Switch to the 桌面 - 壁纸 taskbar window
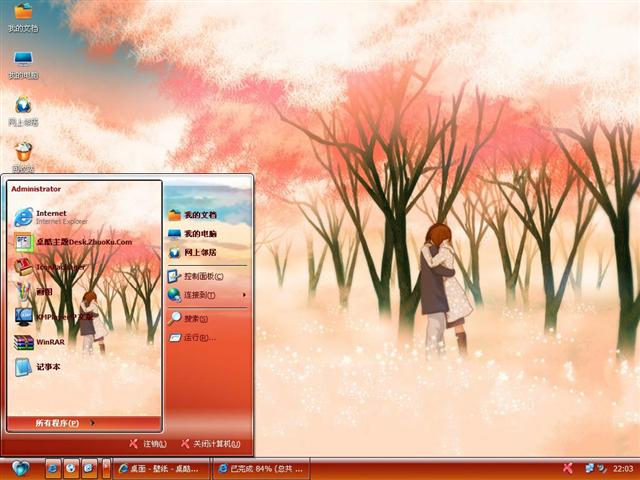 click(161, 469)
